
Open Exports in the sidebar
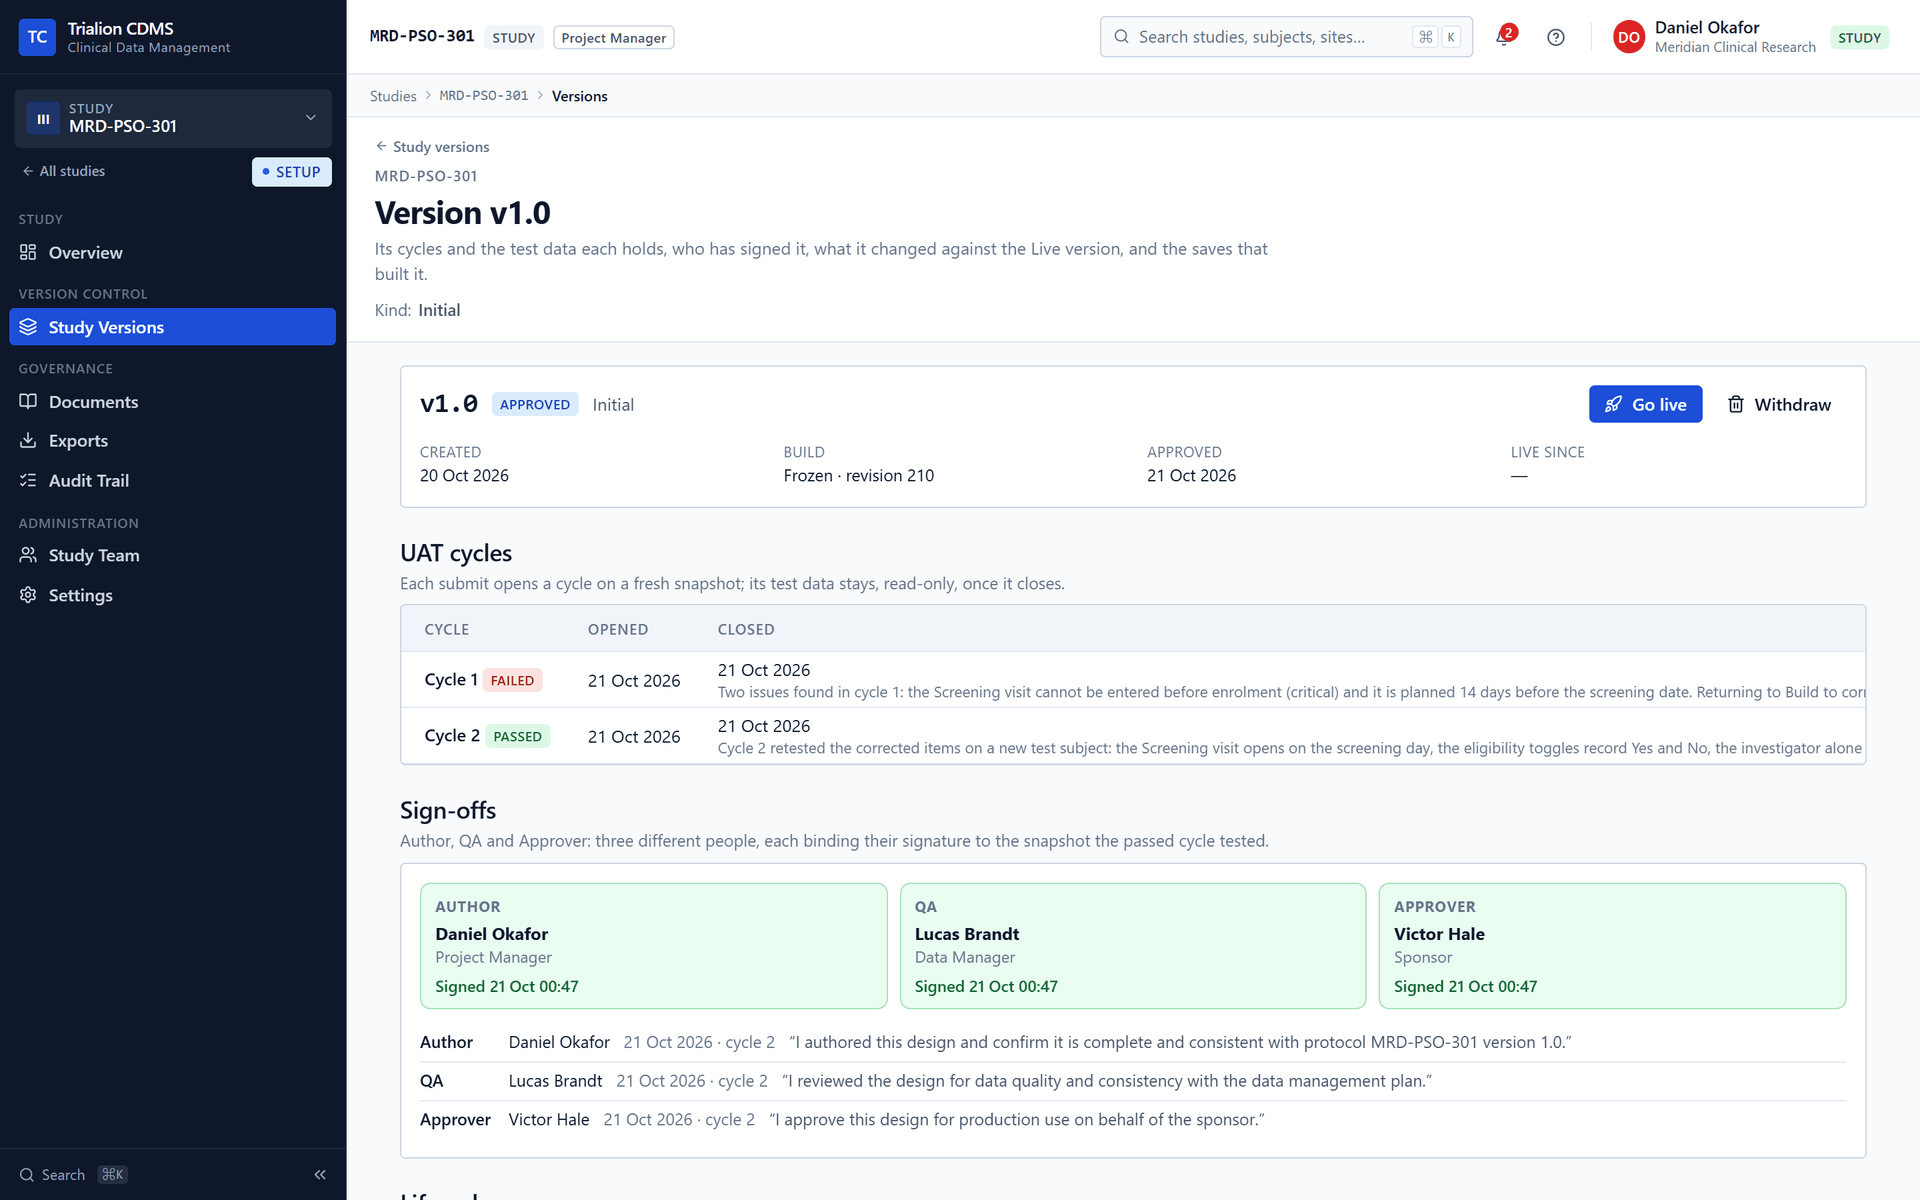[x=172, y=440]
